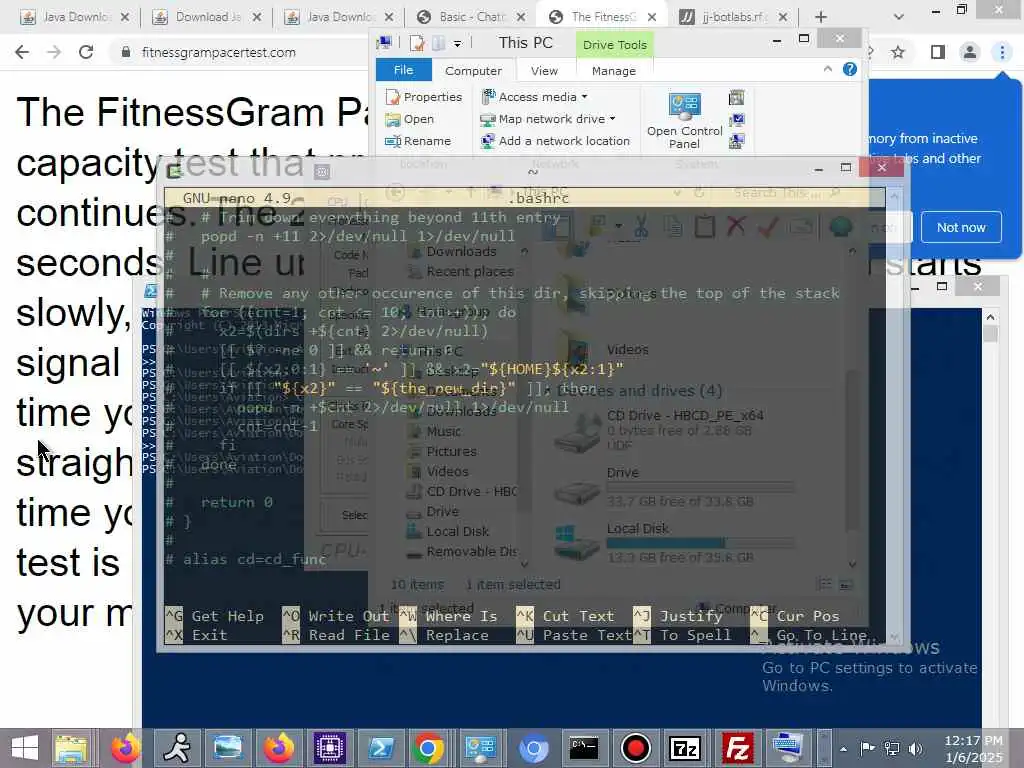
Task: Click the Google Chrome taskbar icon
Action: coord(428,748)
